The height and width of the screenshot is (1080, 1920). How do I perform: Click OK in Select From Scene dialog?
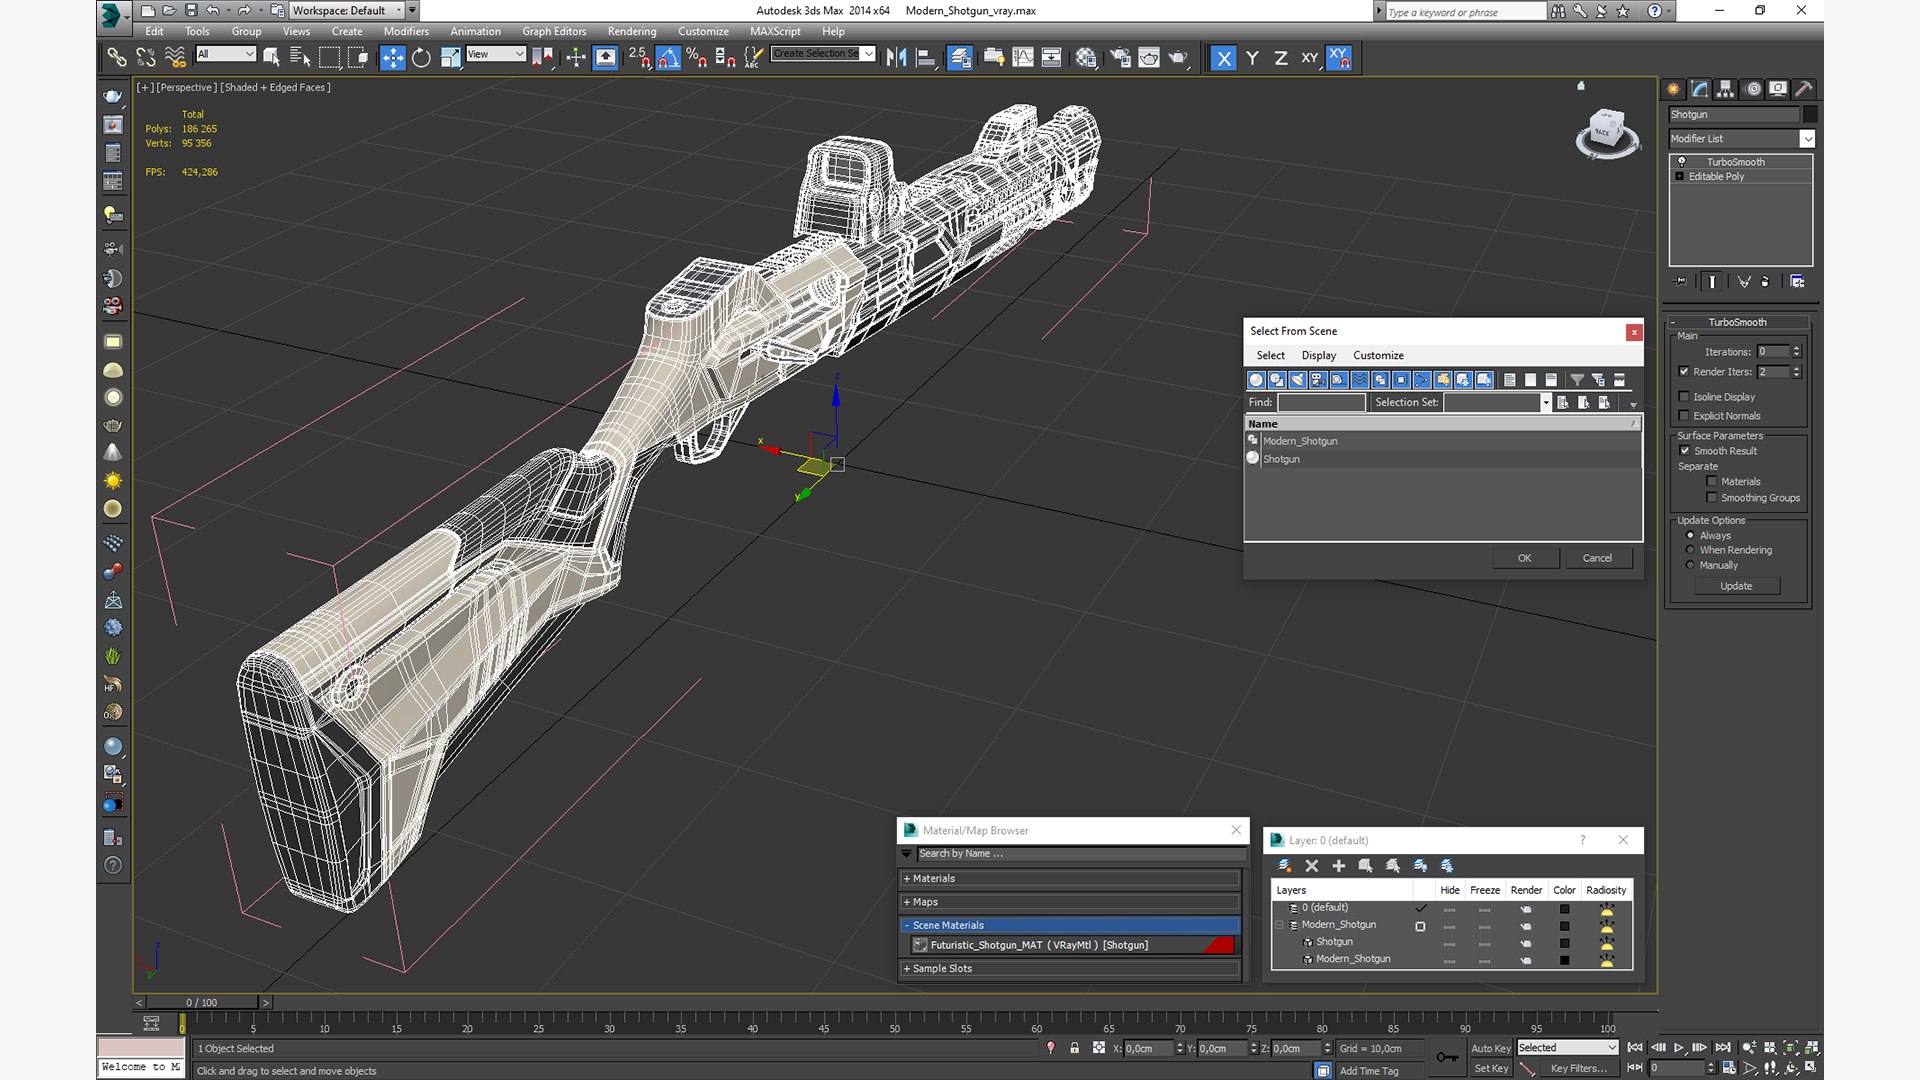[x=1524, y=559]
